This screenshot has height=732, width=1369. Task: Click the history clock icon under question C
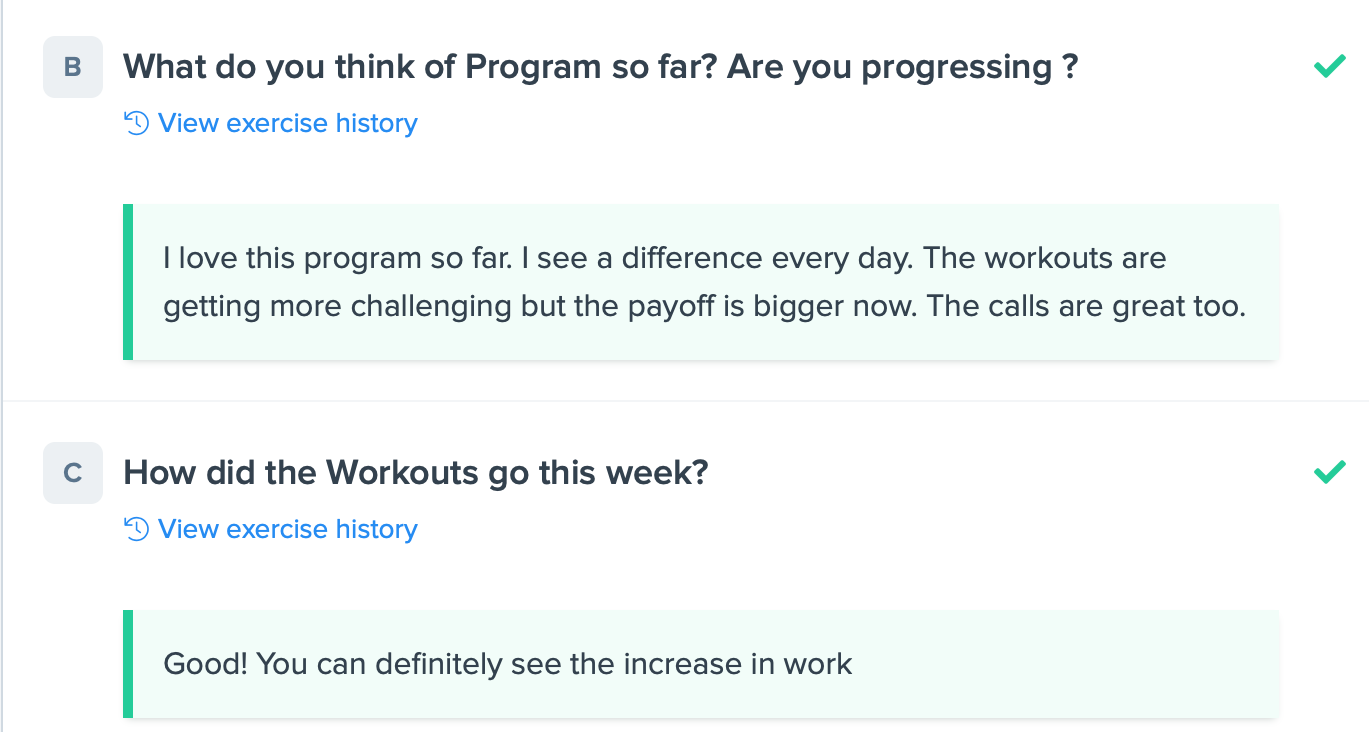[136, 529]
